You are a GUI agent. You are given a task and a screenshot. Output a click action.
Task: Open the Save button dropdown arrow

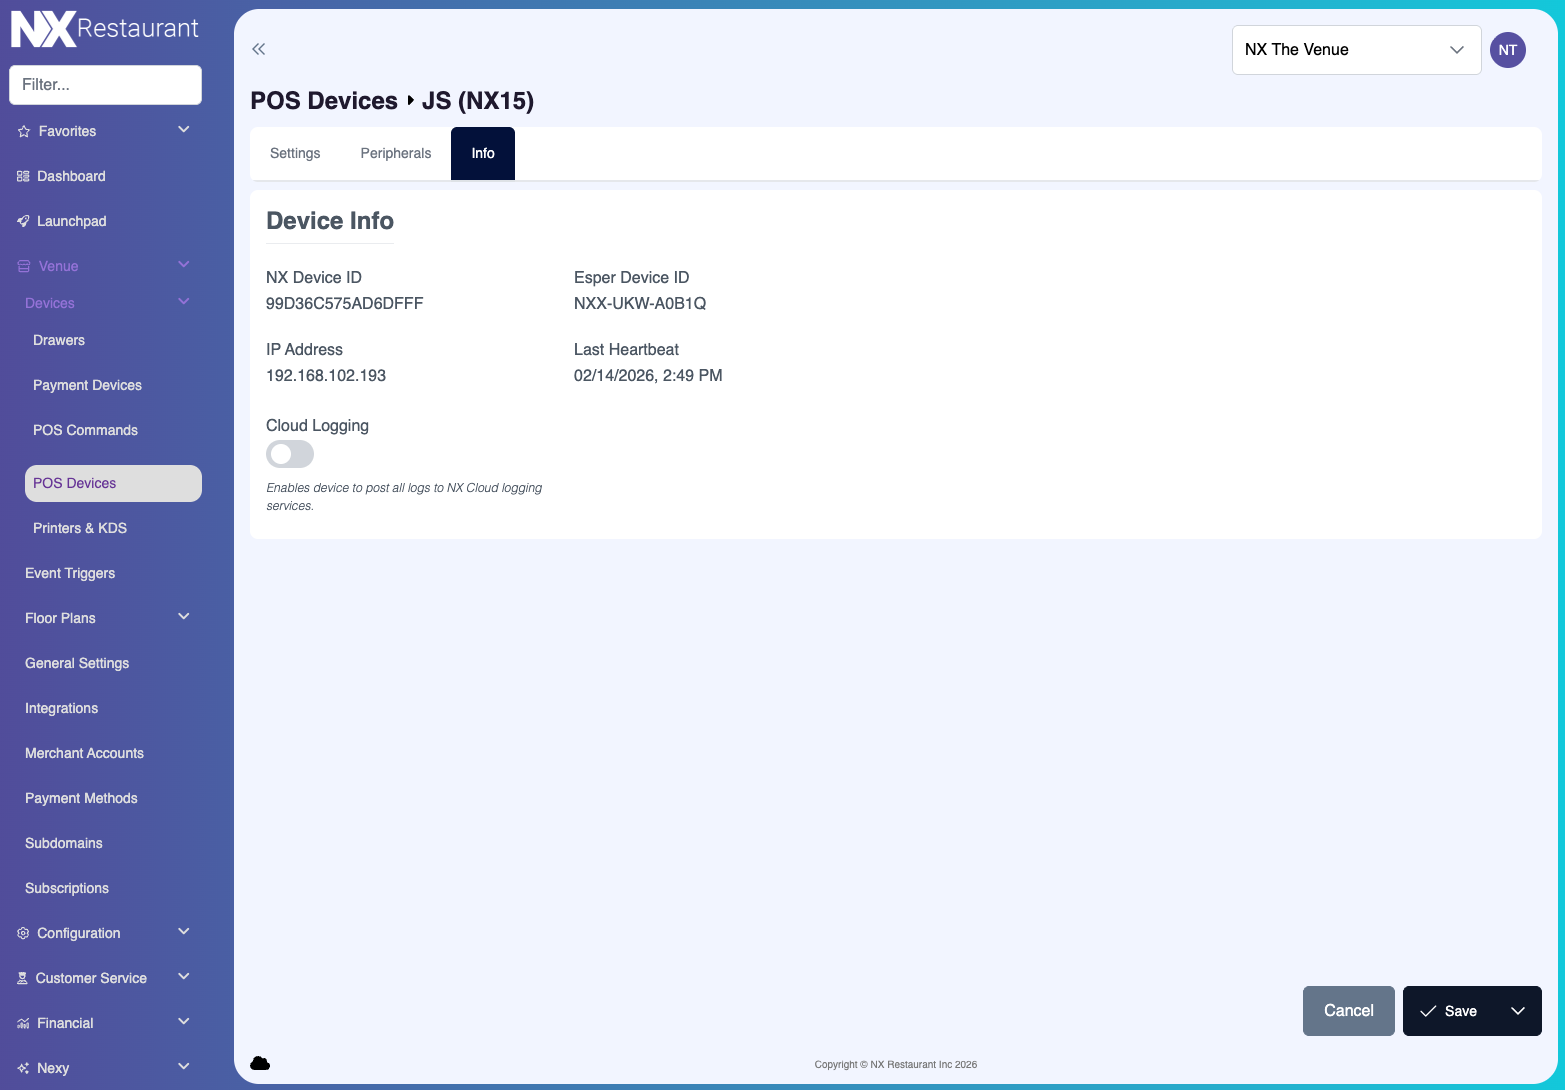tap(1517, 1011)
